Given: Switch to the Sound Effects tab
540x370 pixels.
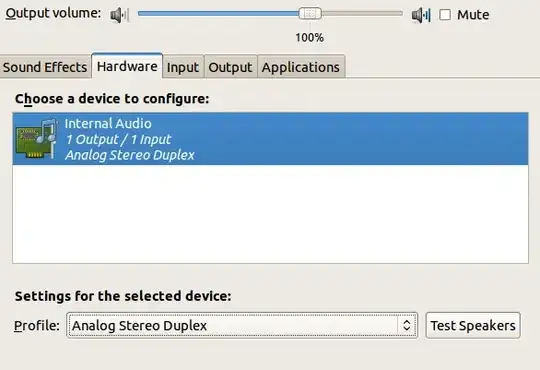Looking at the screenshot, I should (45, 67).
